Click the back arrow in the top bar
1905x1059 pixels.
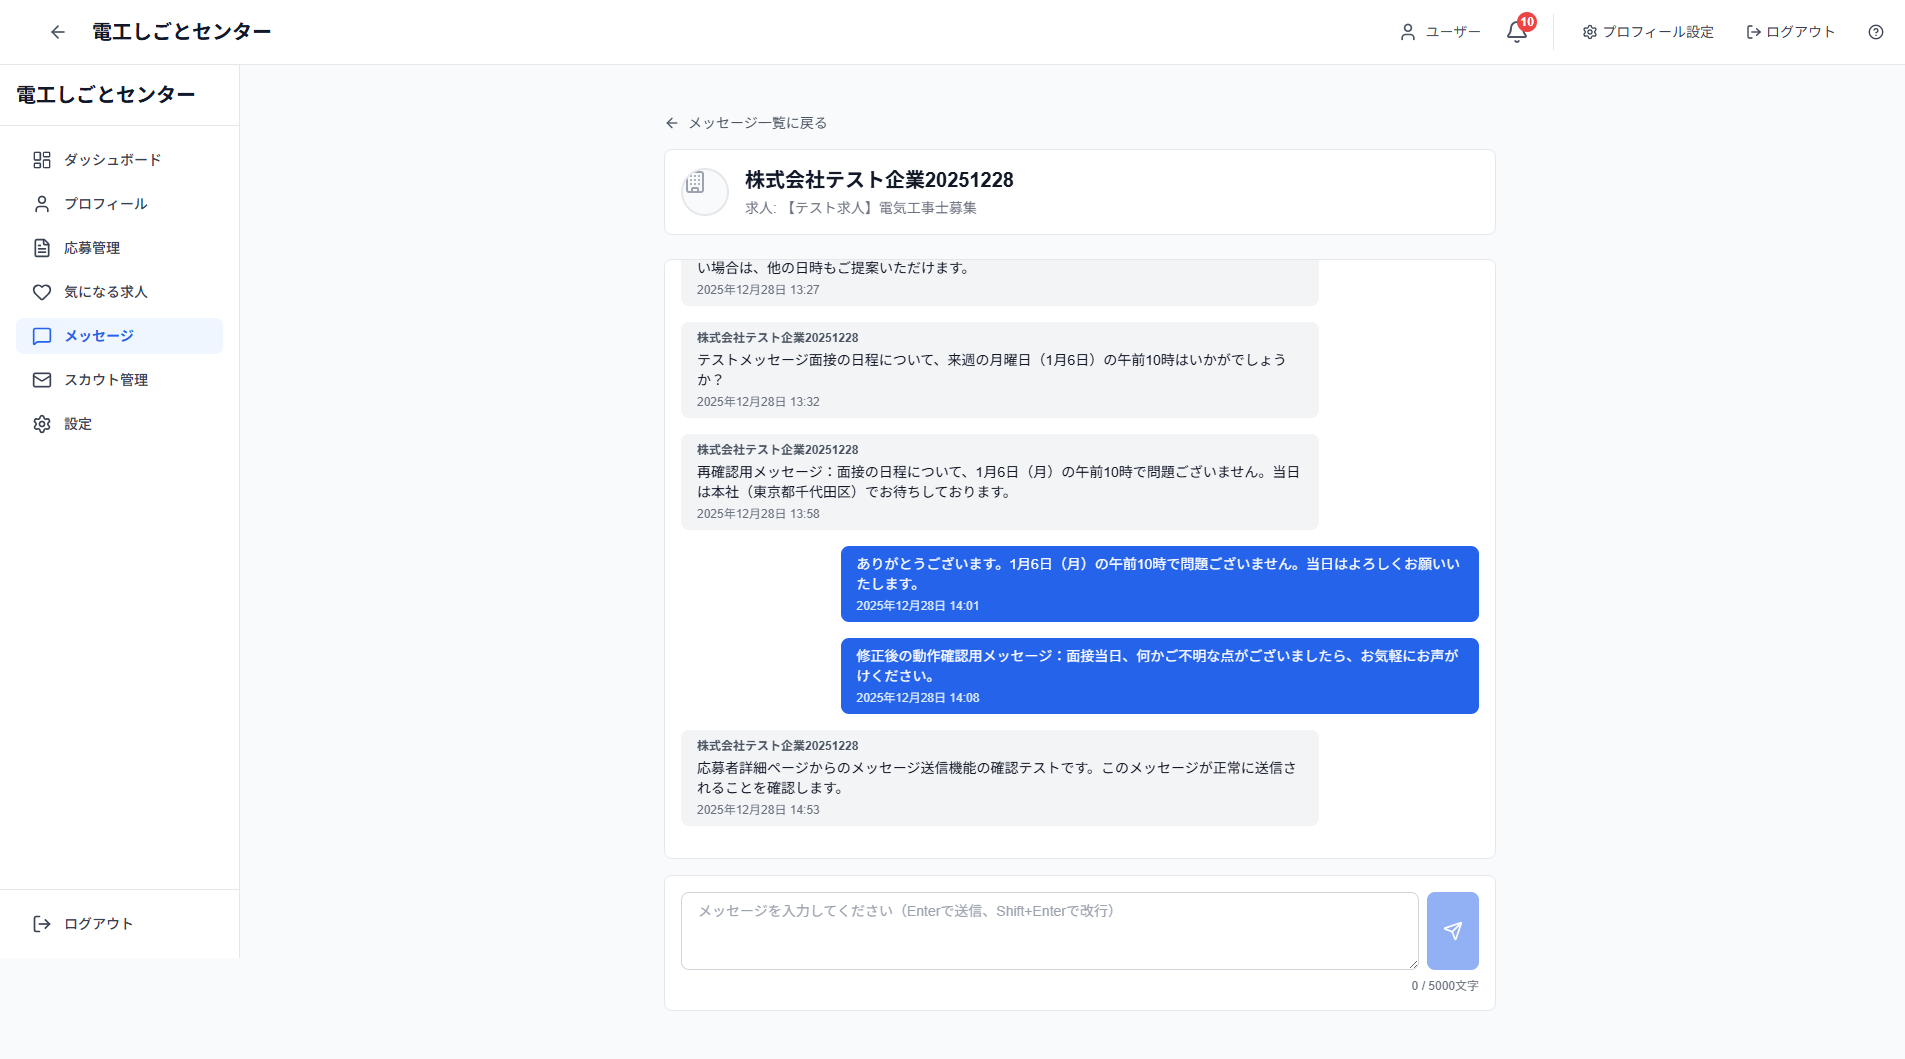[x=57, y=31]
